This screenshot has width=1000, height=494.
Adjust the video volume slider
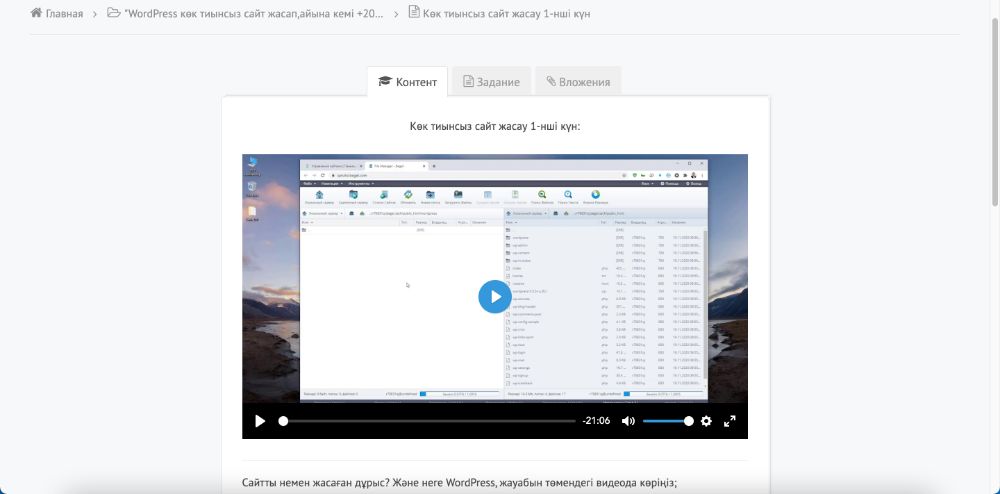(x=668, y=421)
